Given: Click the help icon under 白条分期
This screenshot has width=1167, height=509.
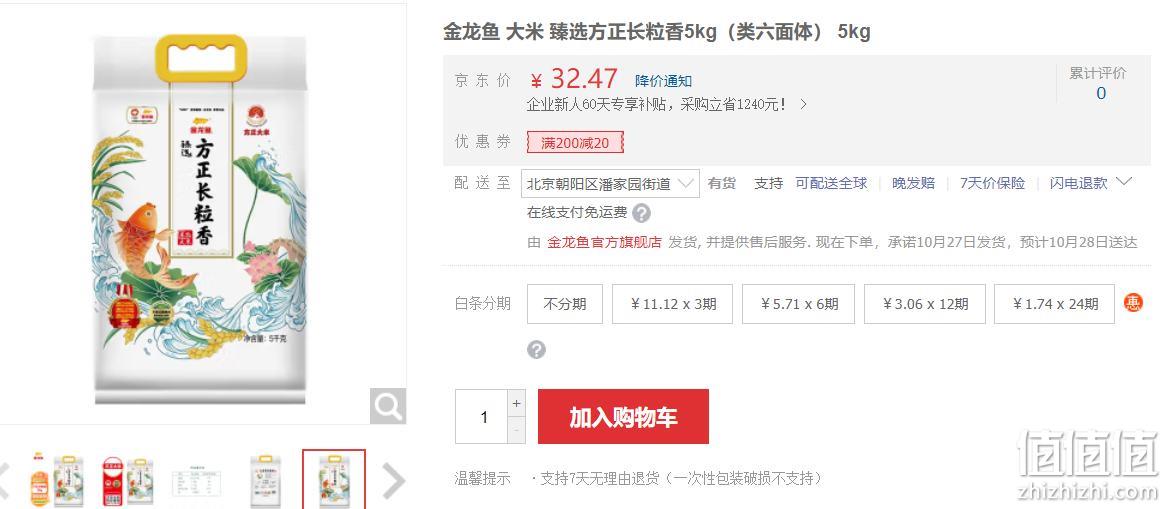Looking at the screenshot, I should click(x=537, y=350).
